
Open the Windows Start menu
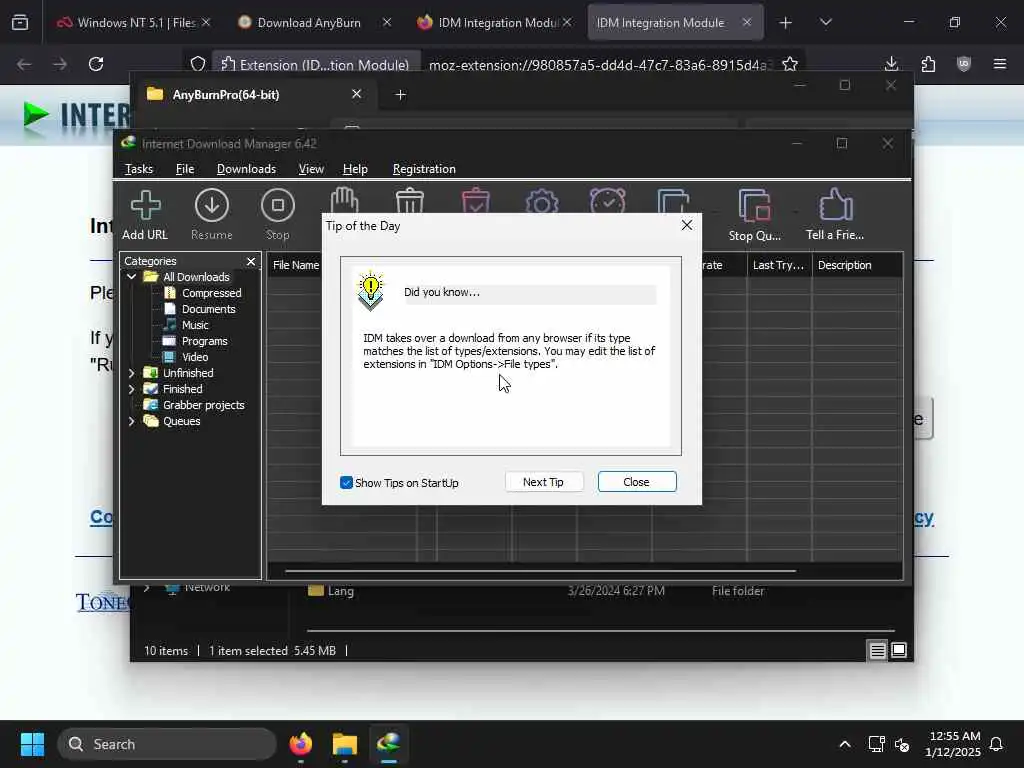32,744
